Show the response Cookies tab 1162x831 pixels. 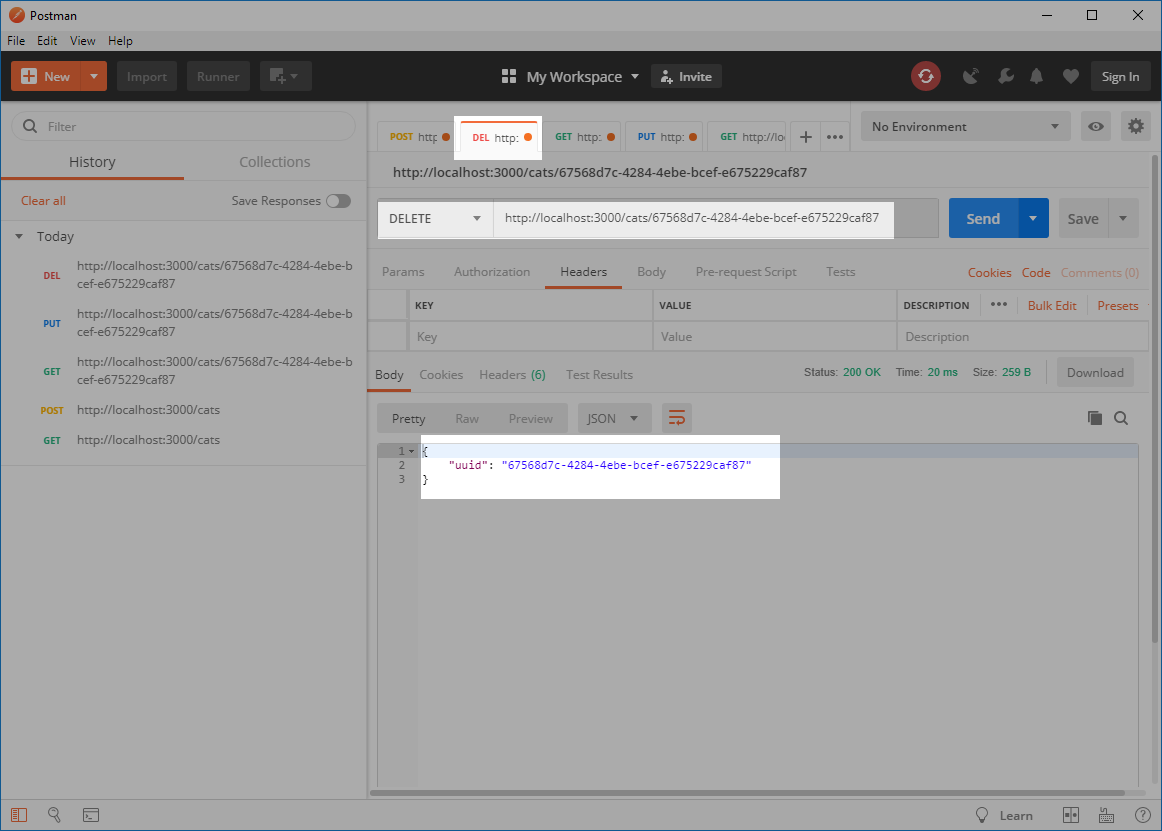click(441, 375)
